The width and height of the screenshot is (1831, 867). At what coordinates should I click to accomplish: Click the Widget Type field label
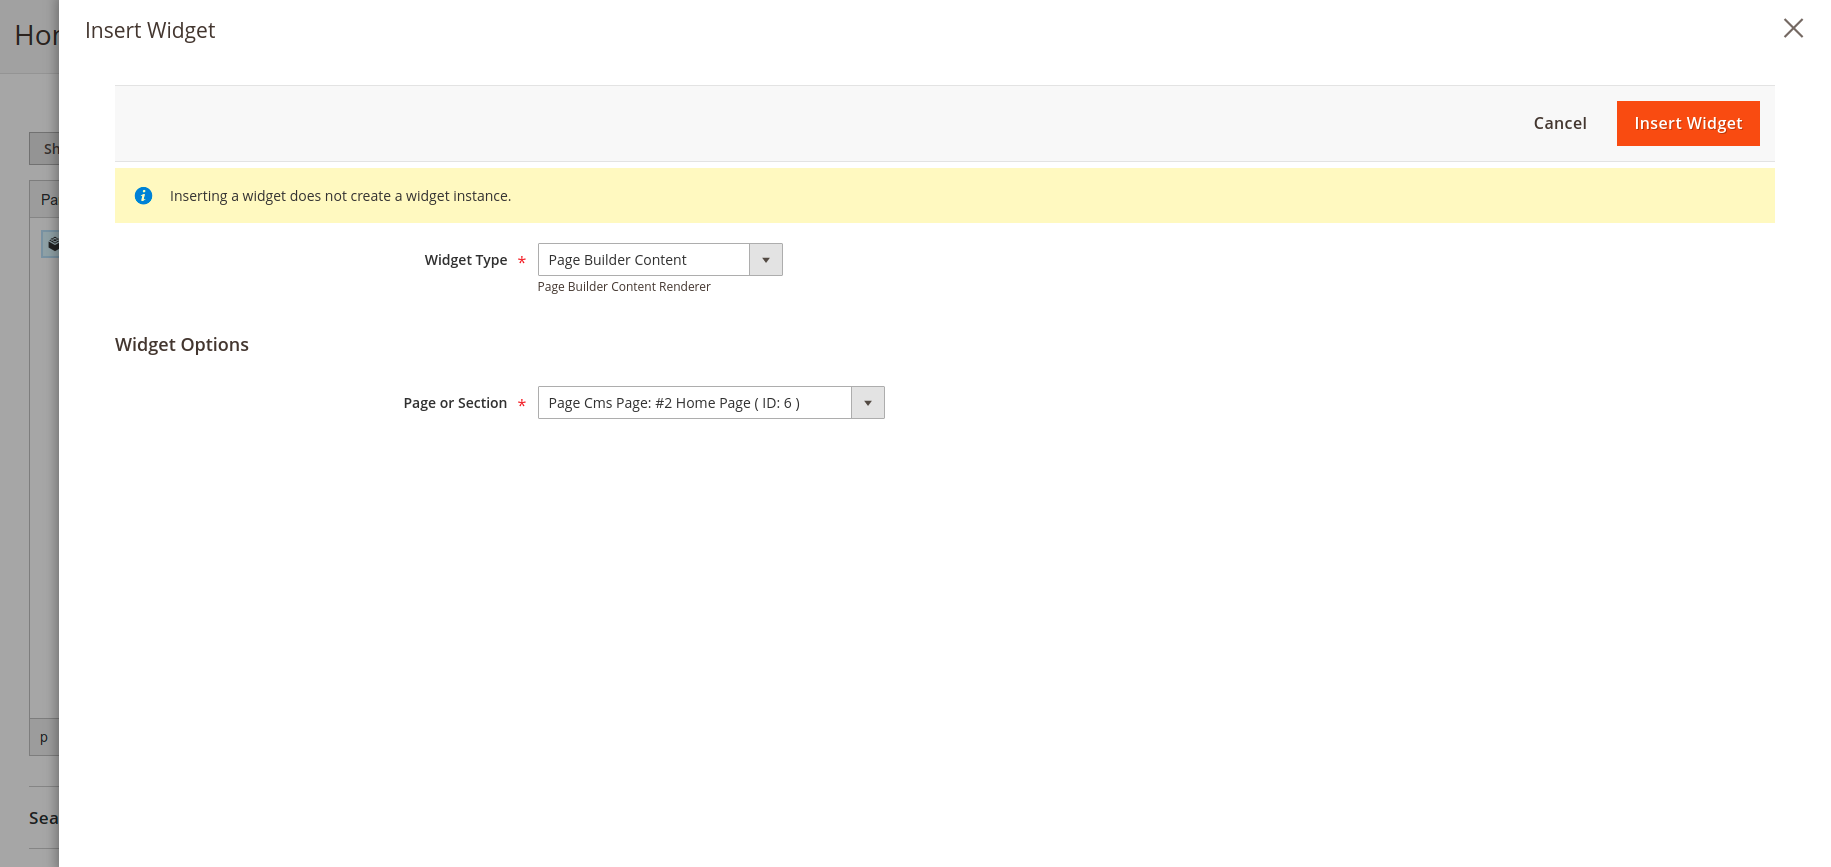click(466, 260)
